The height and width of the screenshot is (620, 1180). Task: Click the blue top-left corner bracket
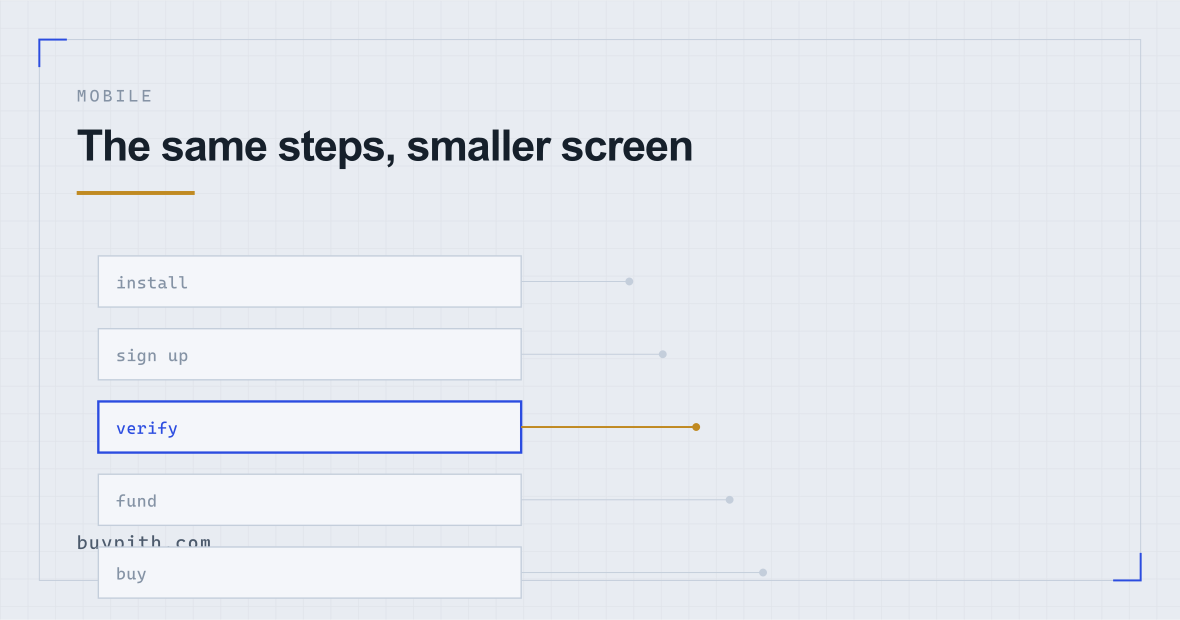(x=52, y=52)
